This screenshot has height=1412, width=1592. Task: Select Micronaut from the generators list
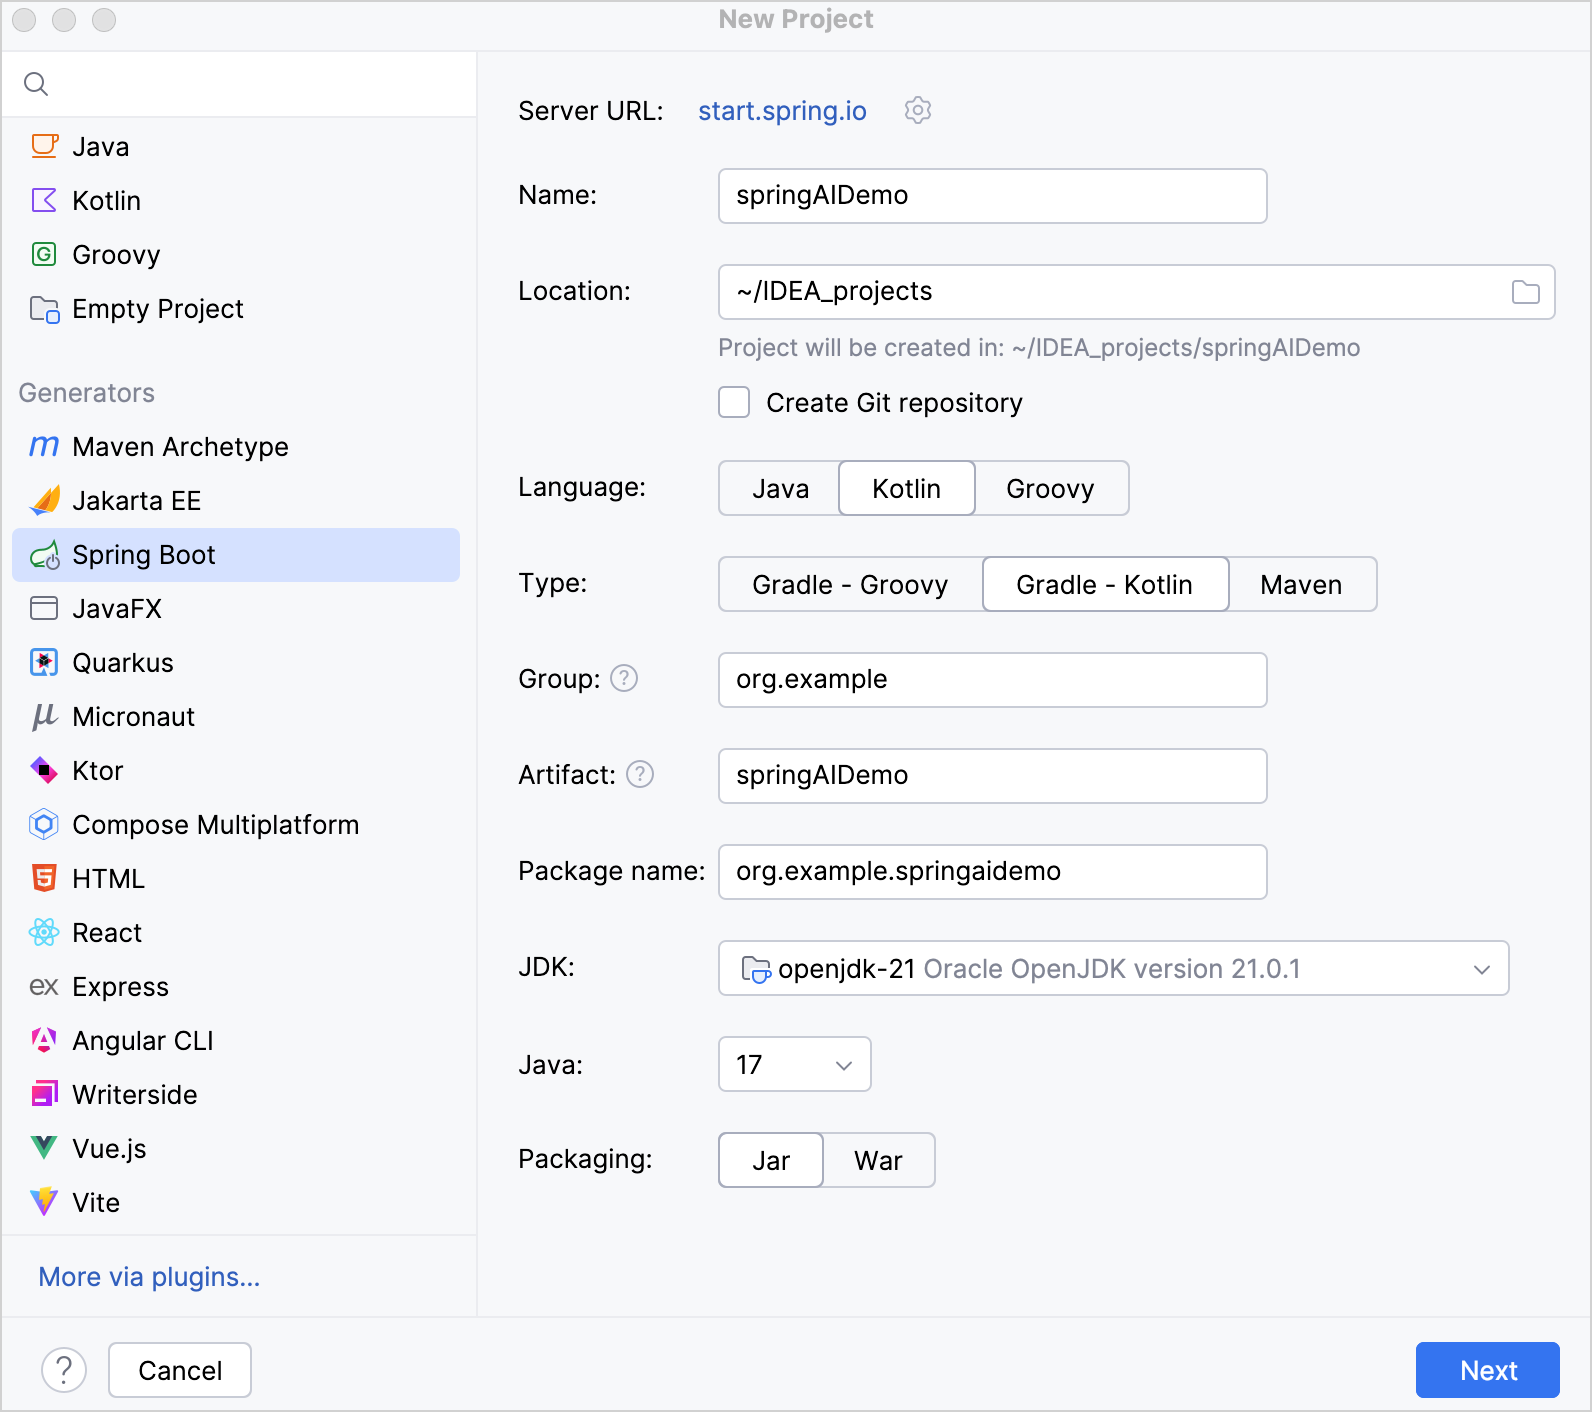coord(134,717)
